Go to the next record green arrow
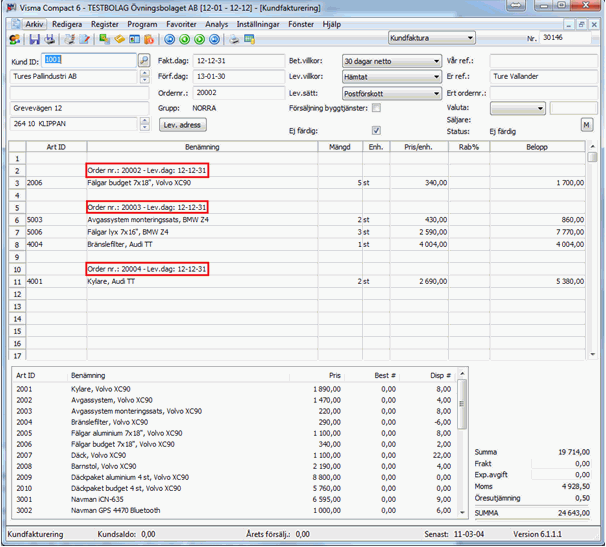606x547 pixels. [199, 40]
